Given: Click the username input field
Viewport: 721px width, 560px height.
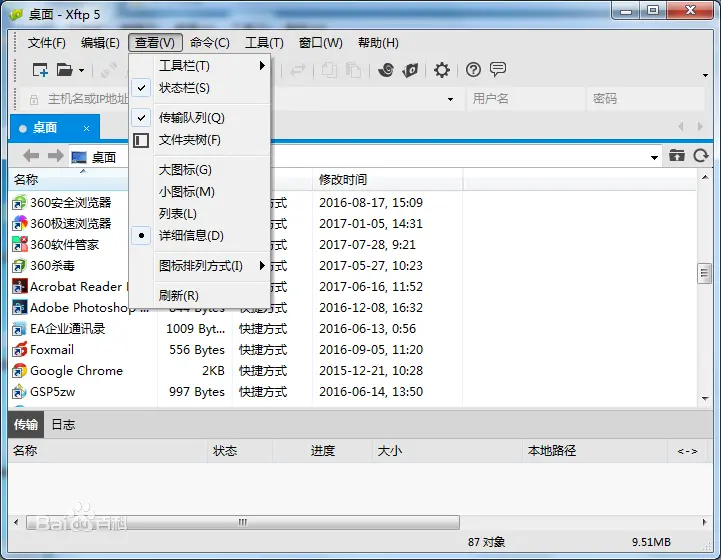Looking at the screenshot, I should click(525, 99).
